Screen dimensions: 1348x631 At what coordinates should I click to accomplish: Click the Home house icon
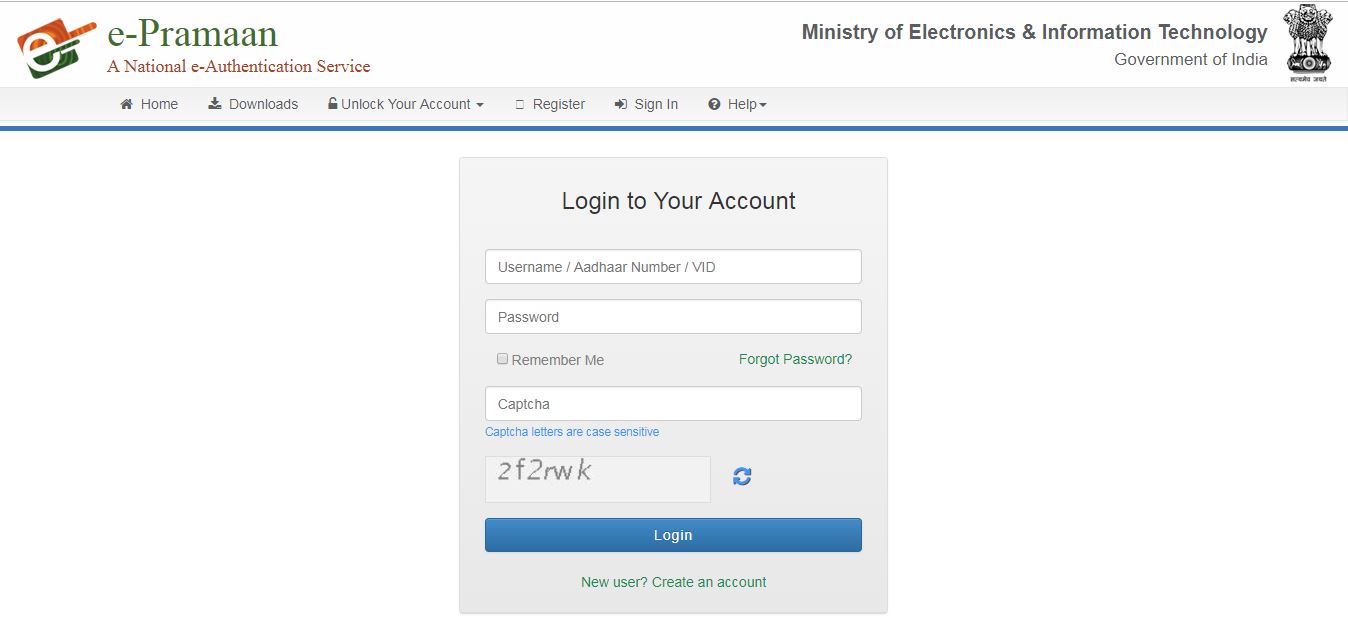(127, 104)
